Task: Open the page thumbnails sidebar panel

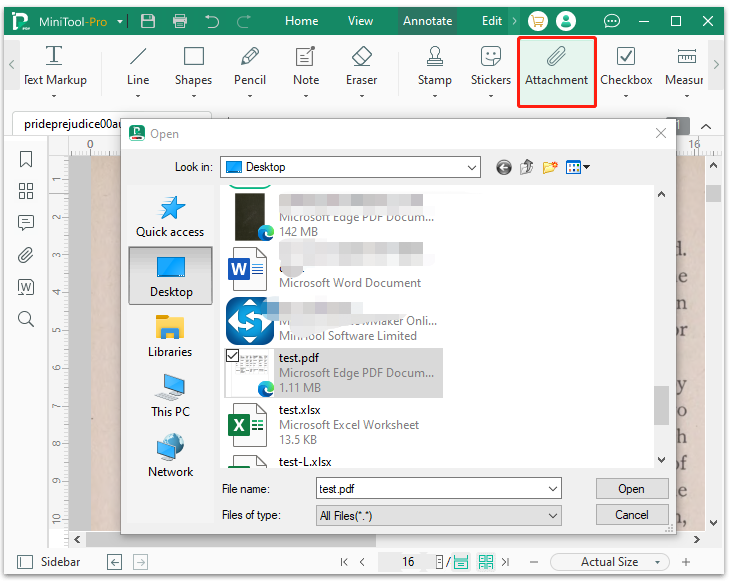Action: (26, 191)
